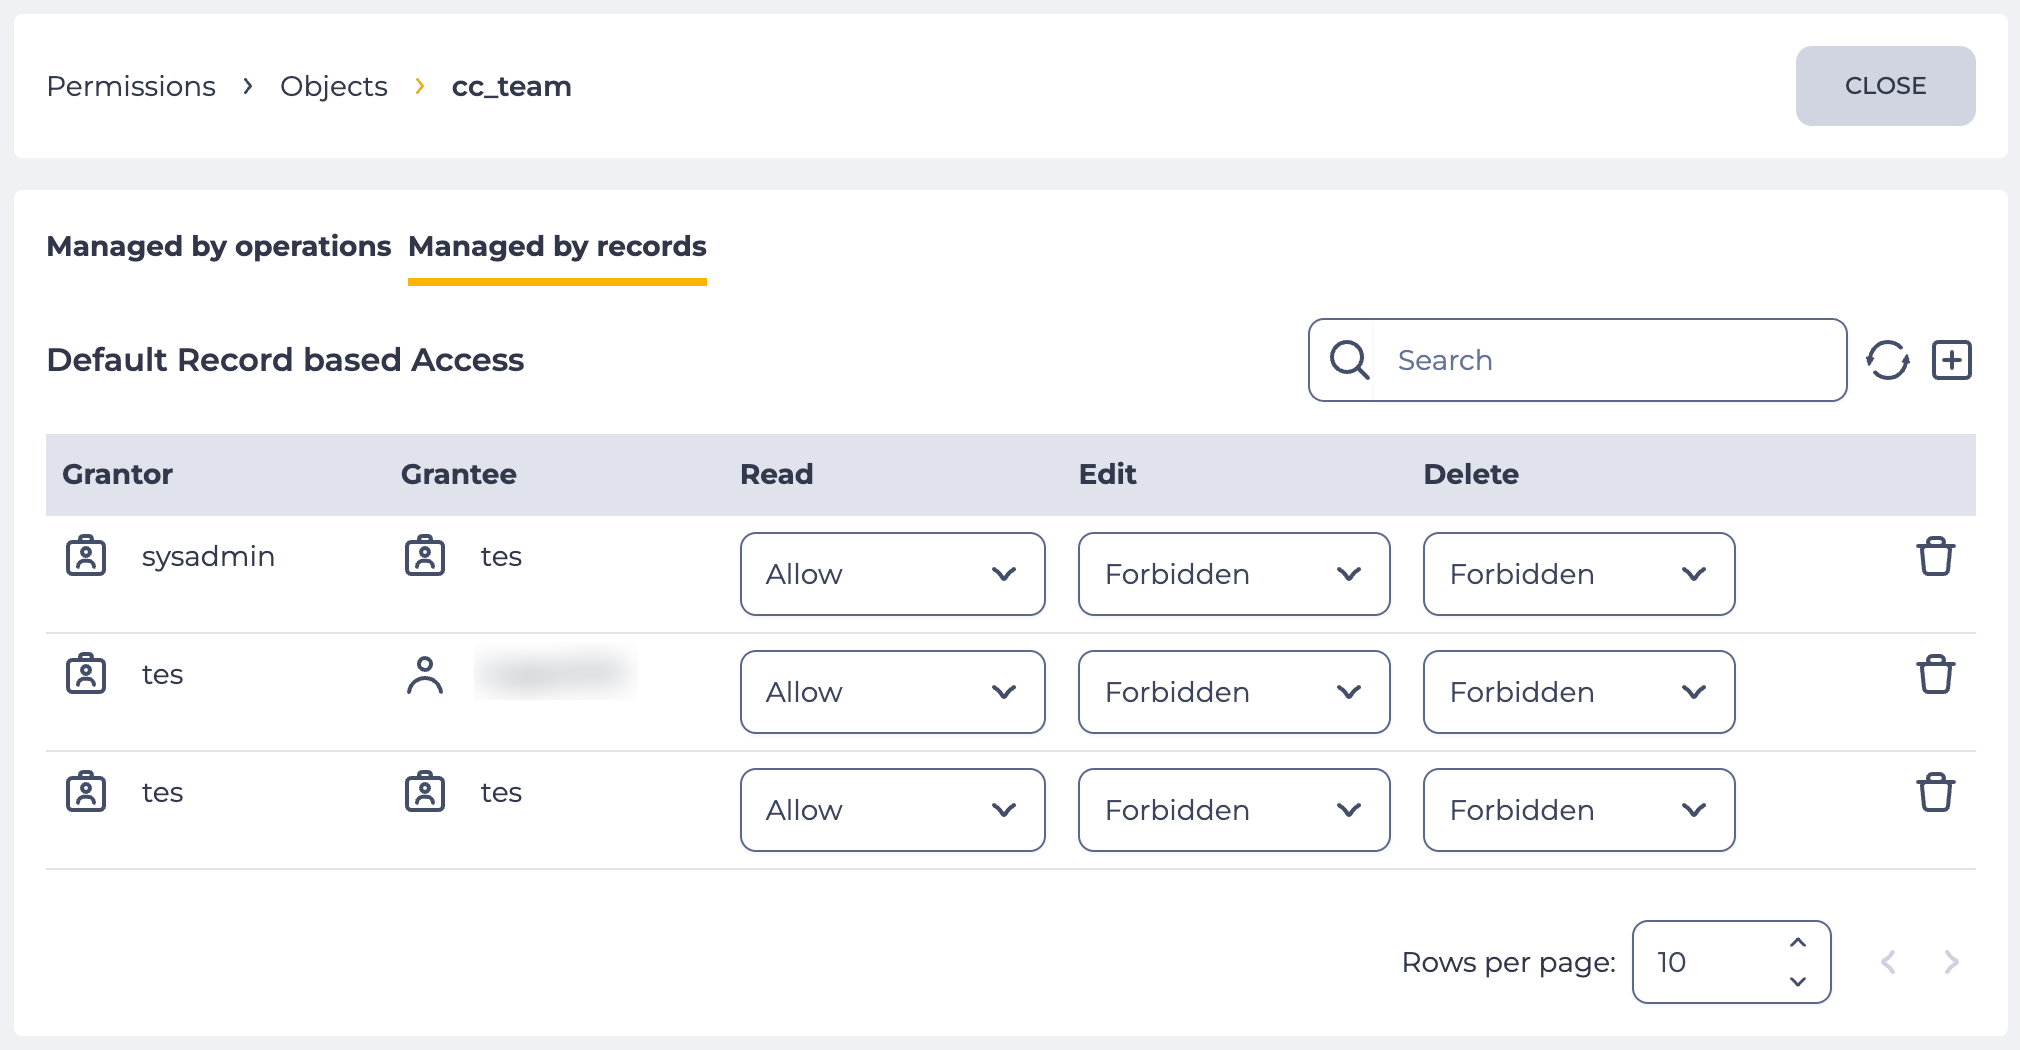2020x1050 pixels.
Task: Go to the previous page arrow
Action: pyautogui.click(x=1888, y=962)
